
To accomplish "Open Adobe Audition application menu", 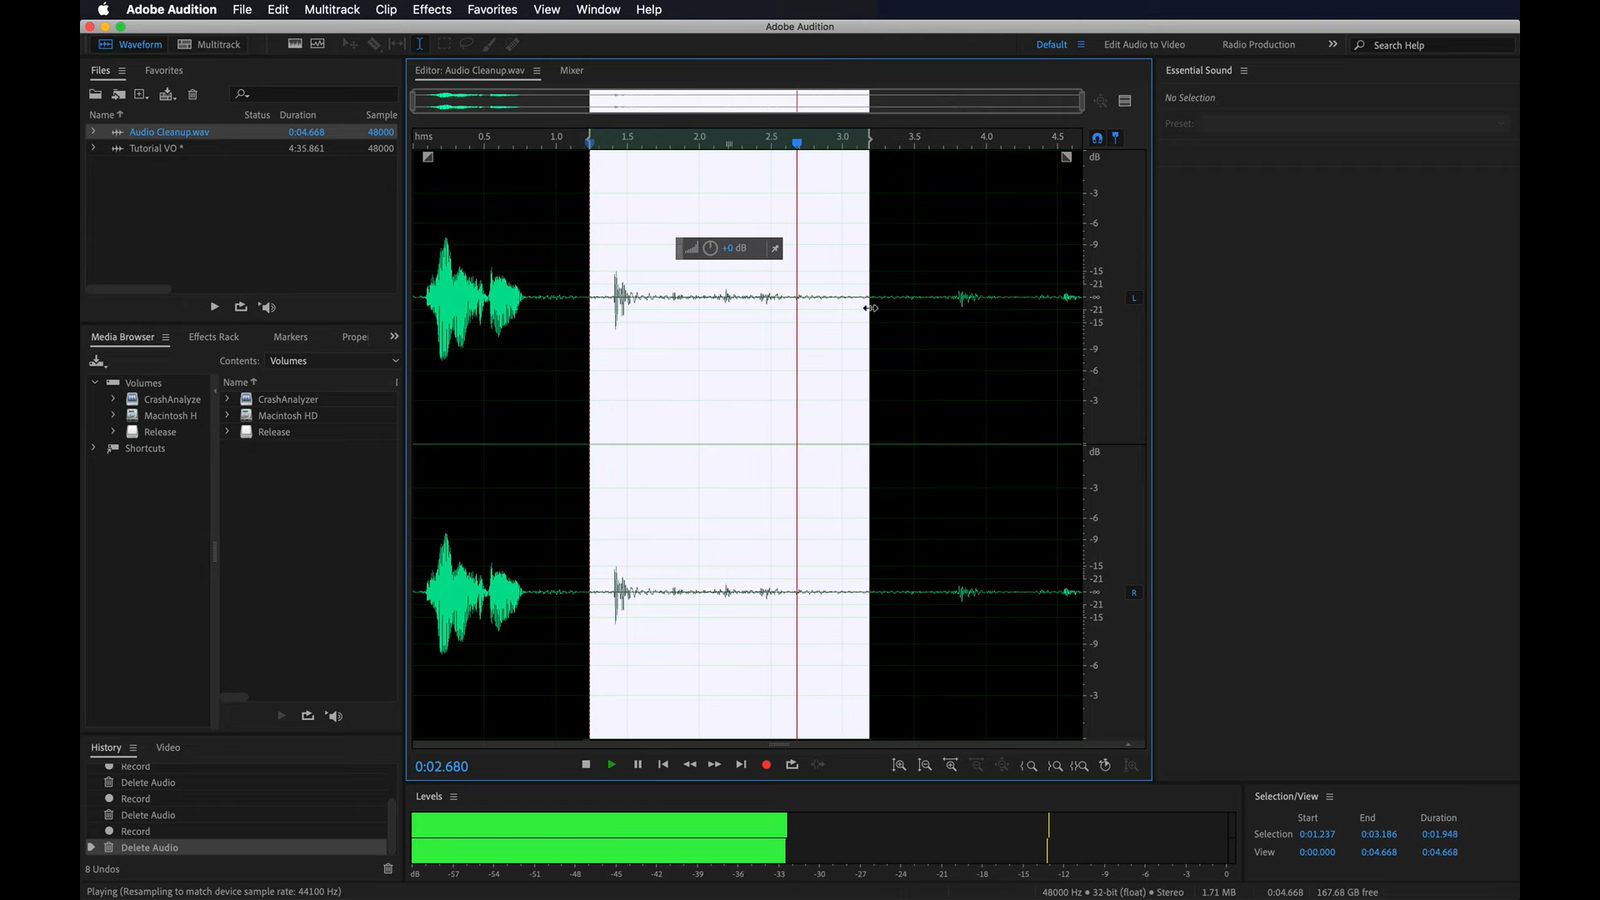I will 171,9.
